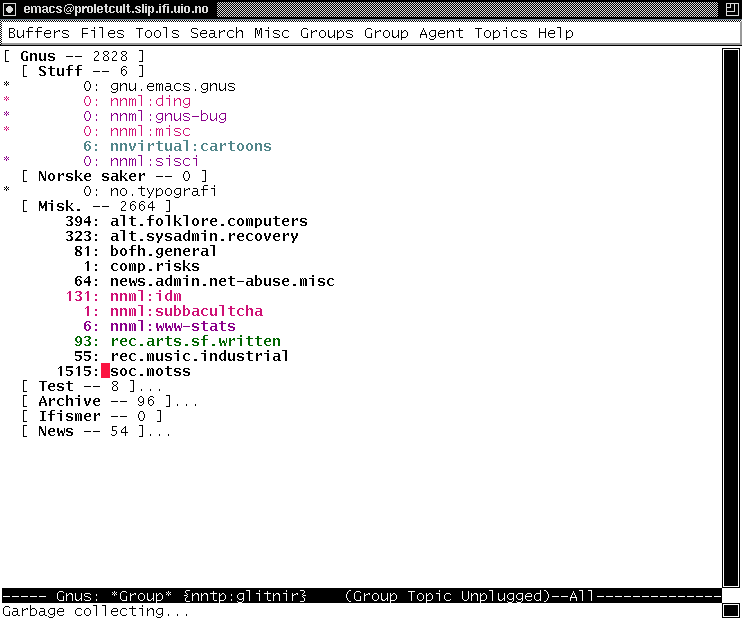The image size is (742, 620).
Task: Open the Tools menu
Action: pos(157,33)
